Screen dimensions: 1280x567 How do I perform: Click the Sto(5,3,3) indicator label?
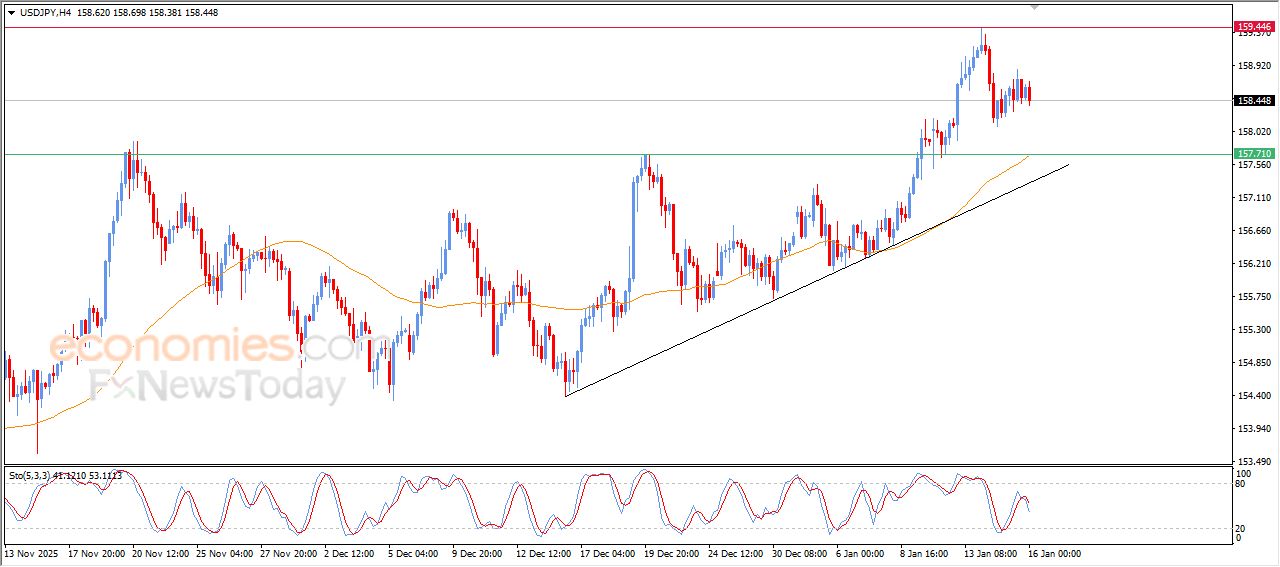[x=36, y=476]
